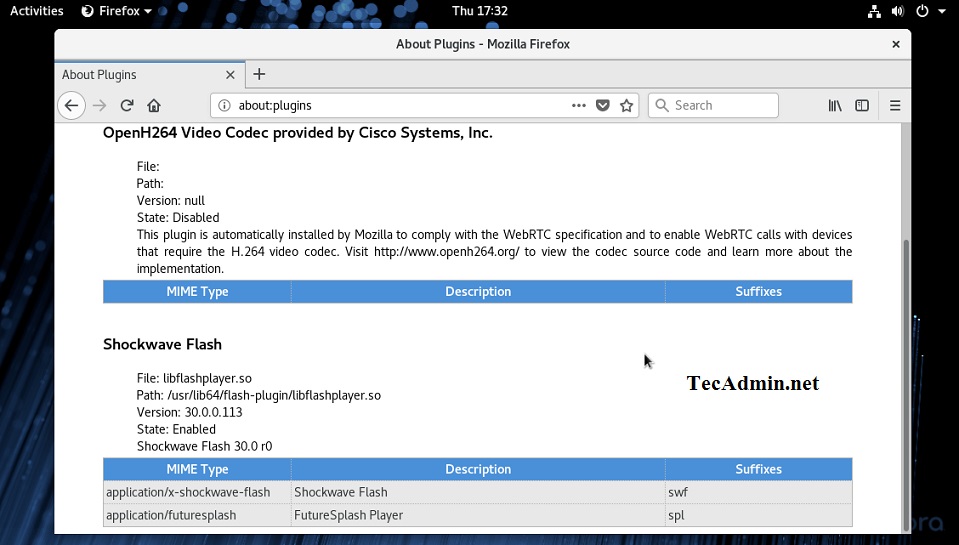Click the application/futuresplash cell
959x545 pixels.
pyautogui.click(x=197, y=515)
